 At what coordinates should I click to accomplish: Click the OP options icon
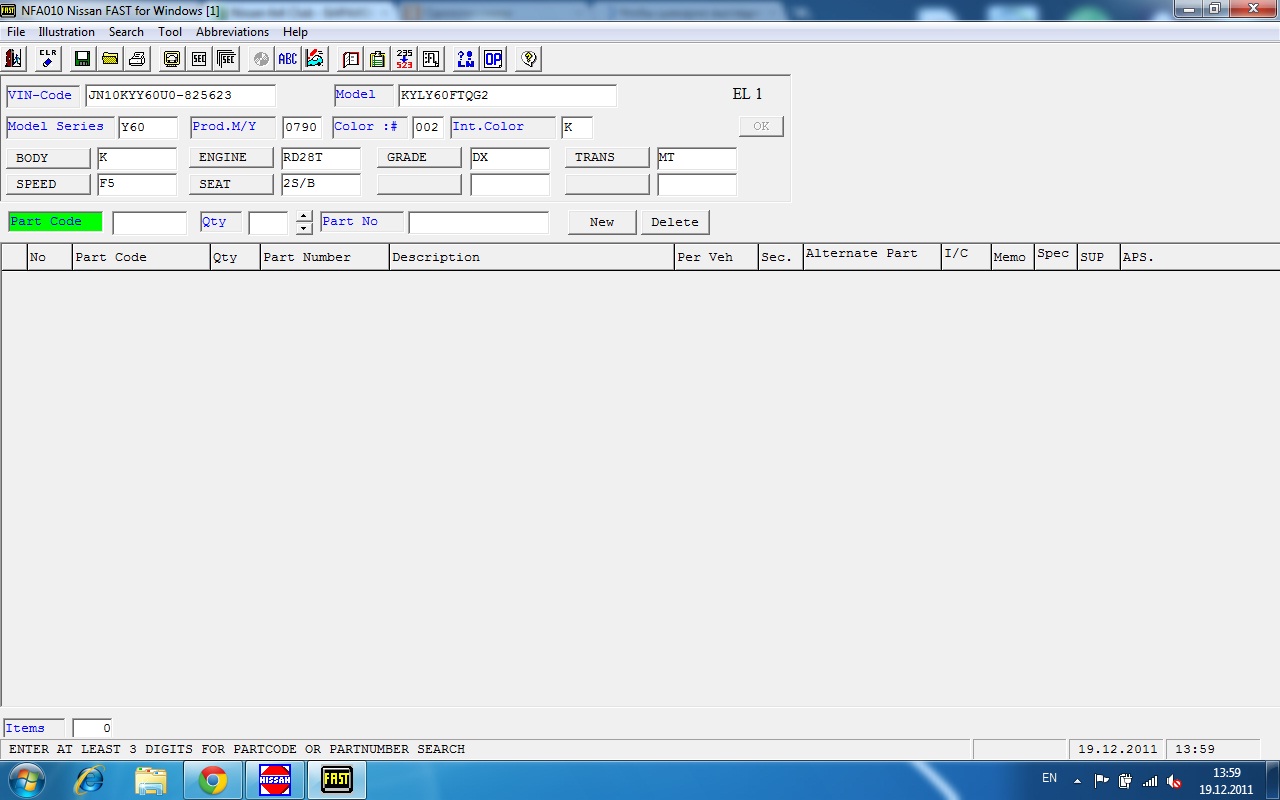pos(493,59)
